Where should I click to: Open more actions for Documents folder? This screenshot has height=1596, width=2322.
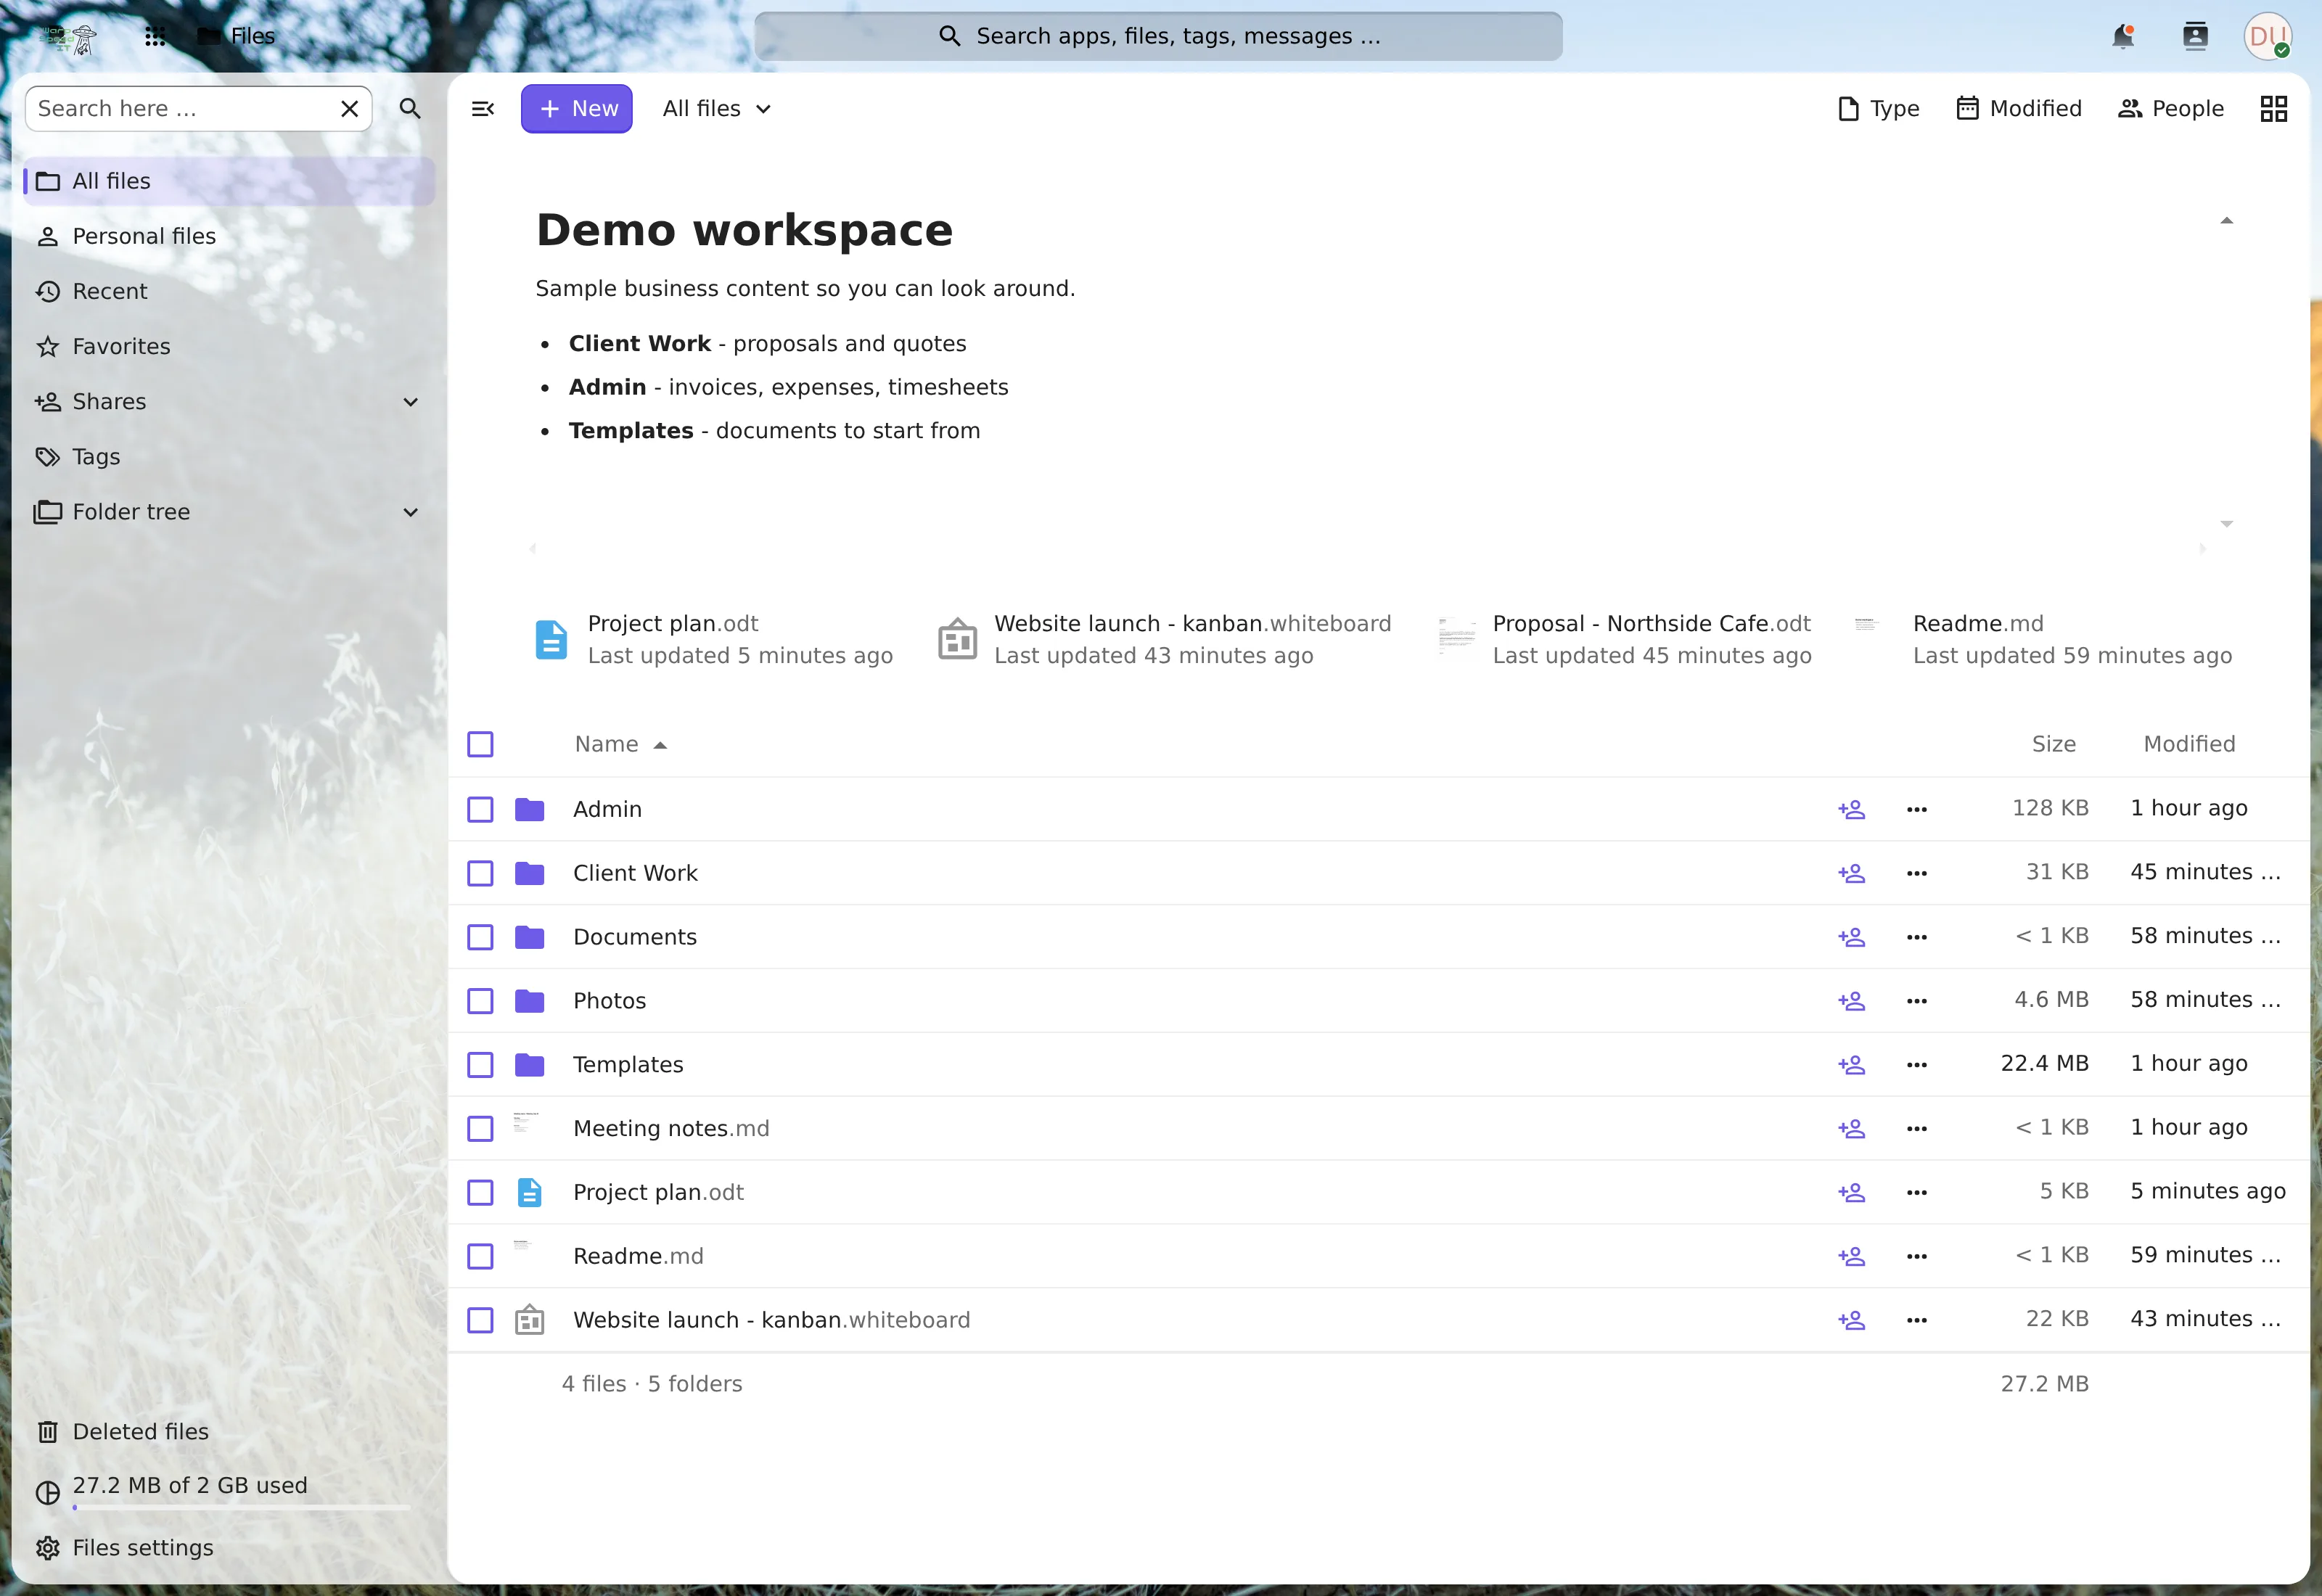(1916, 937)
